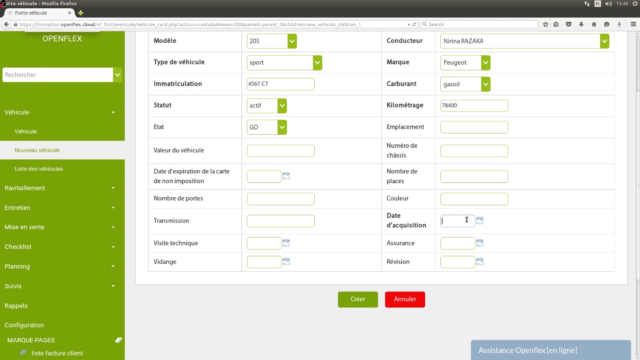Open the system volume indicator
Viewport: 640px width, 360px height.
click(609, 4)
